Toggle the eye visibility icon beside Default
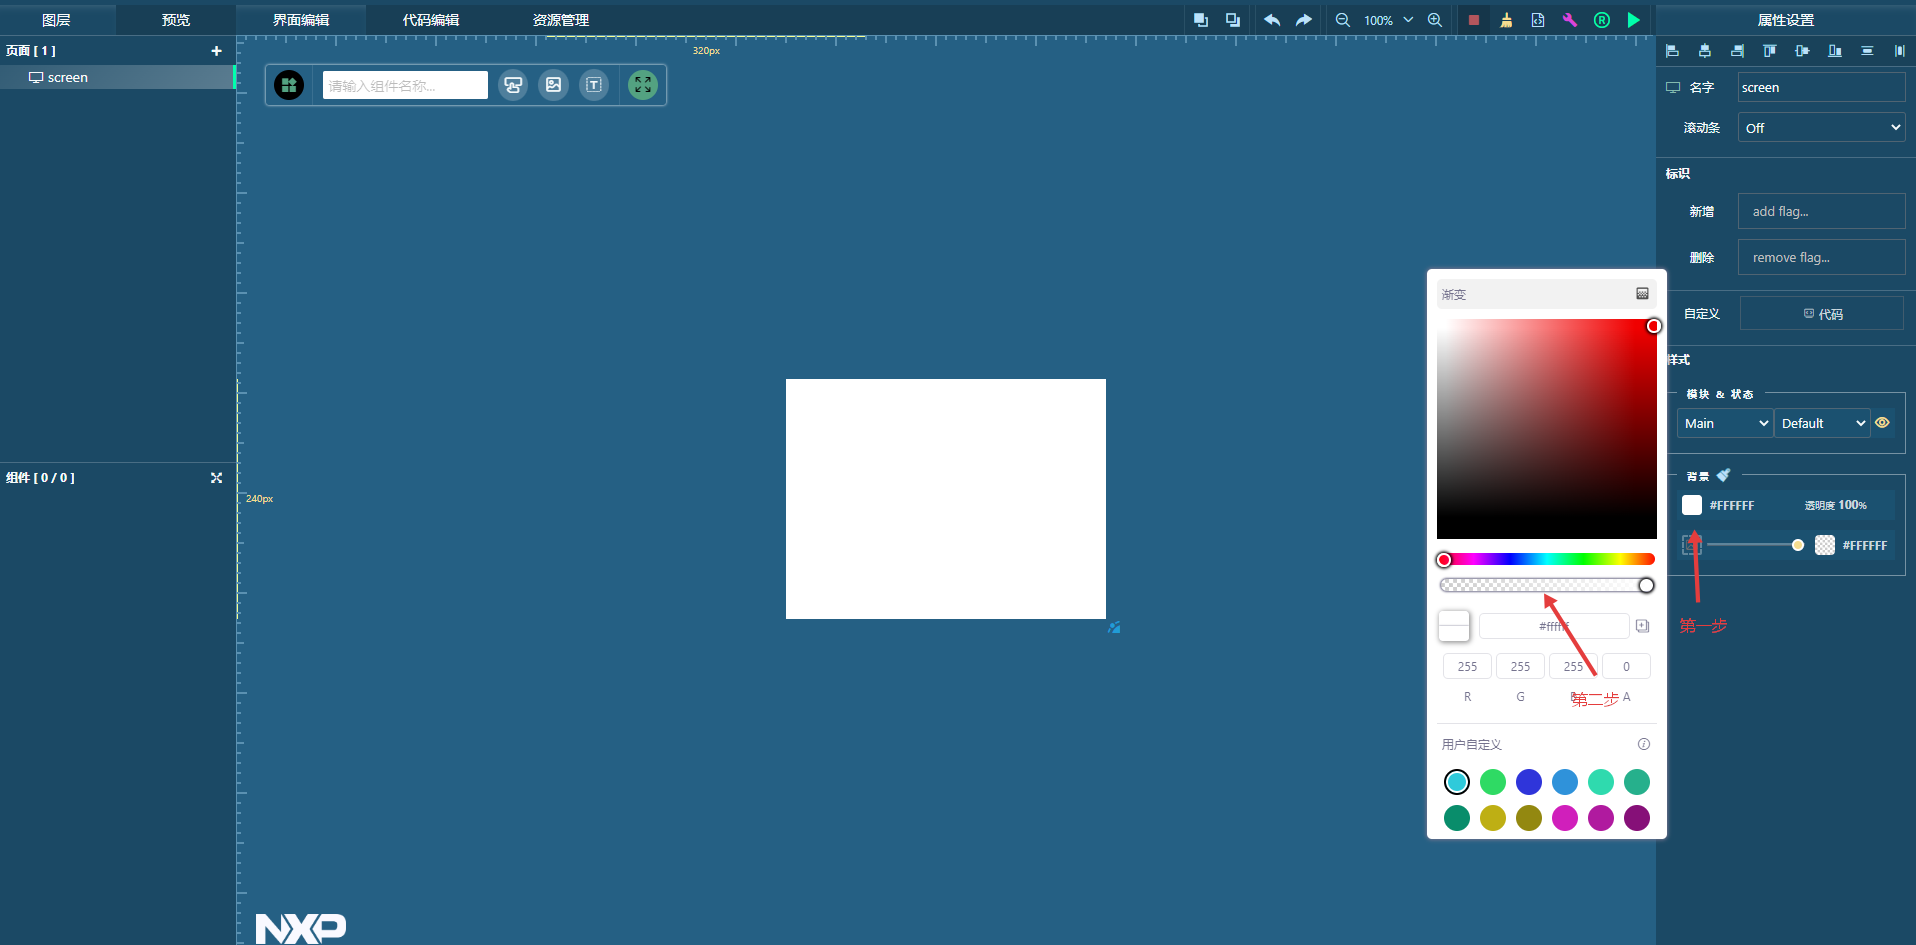This screenshot has width=1916, height=945. (1882, 423)
